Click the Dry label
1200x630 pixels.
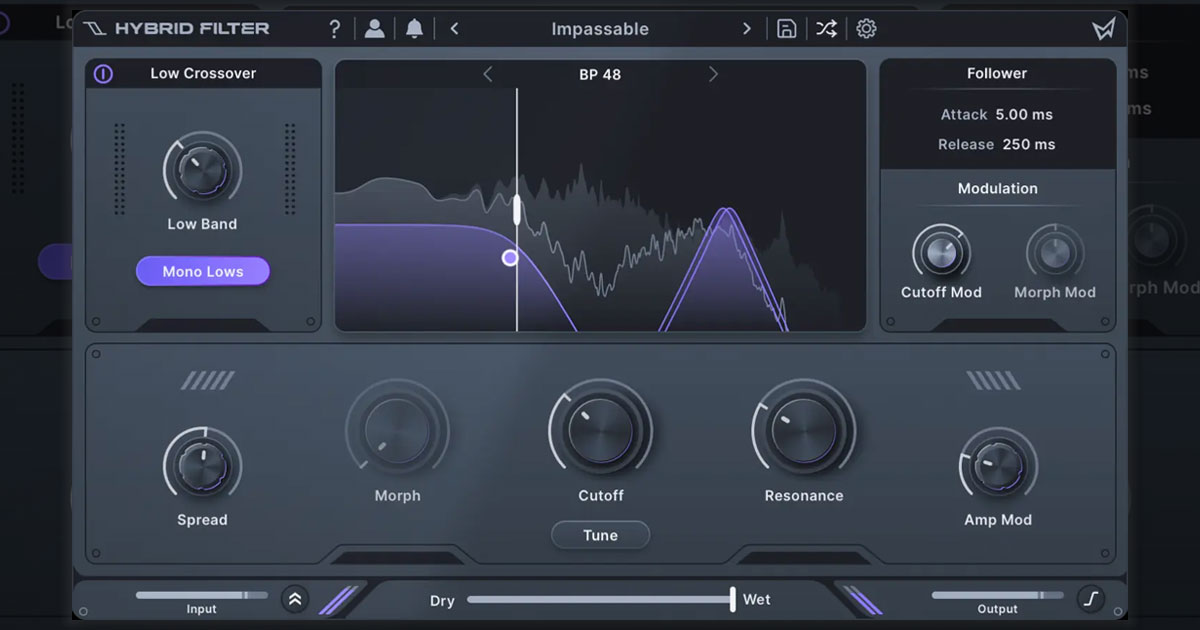pos(442,601)
